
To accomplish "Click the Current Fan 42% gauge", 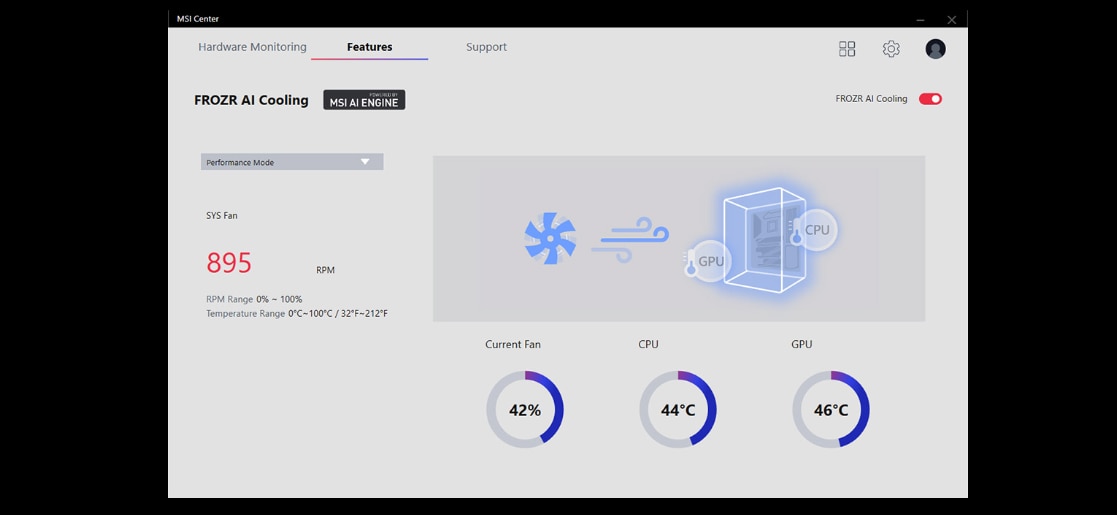I will 525,410.
